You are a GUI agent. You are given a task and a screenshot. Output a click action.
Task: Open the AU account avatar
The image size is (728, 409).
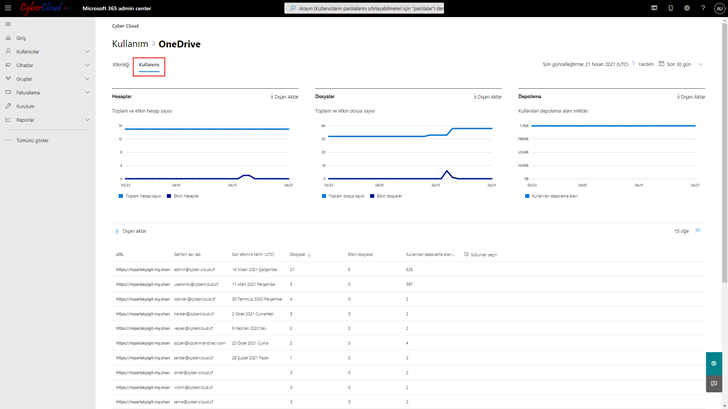pyautogui.click(x=719, y=8)
